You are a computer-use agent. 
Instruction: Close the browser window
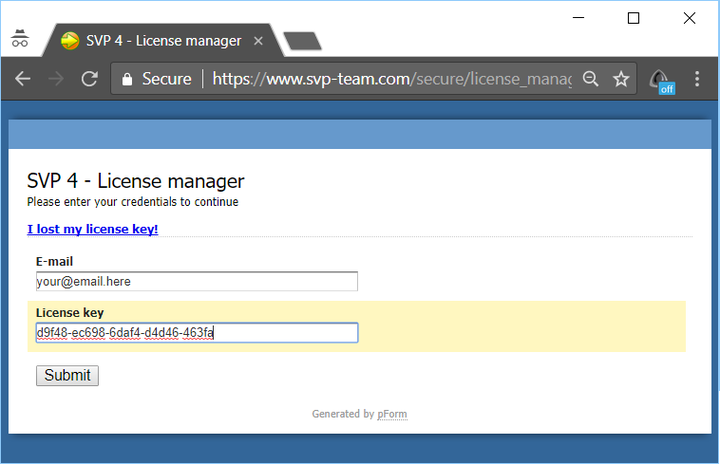689,18
